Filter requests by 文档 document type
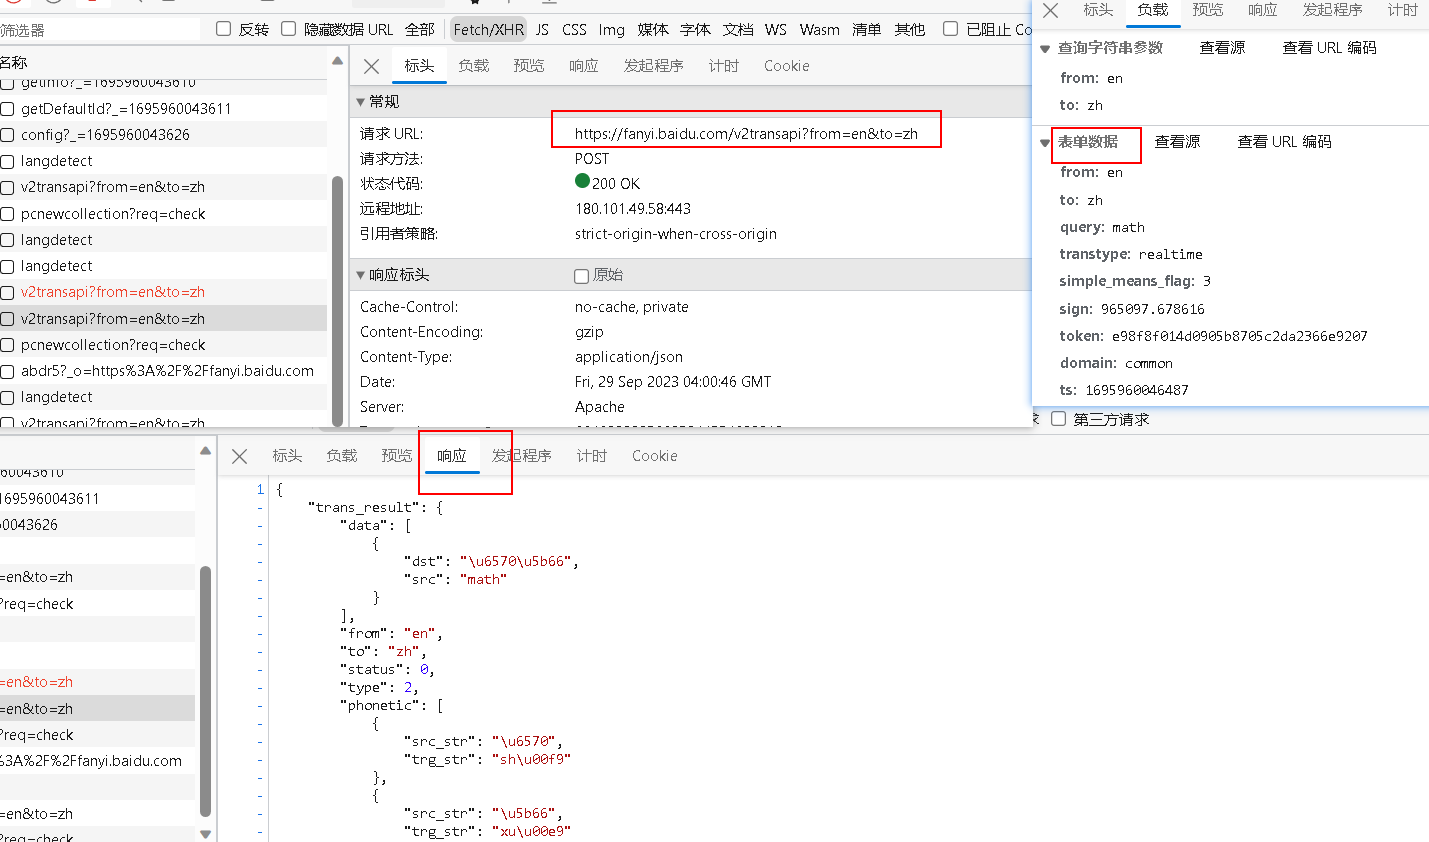This screenshot has width=1429, height=842. [738, 30]
